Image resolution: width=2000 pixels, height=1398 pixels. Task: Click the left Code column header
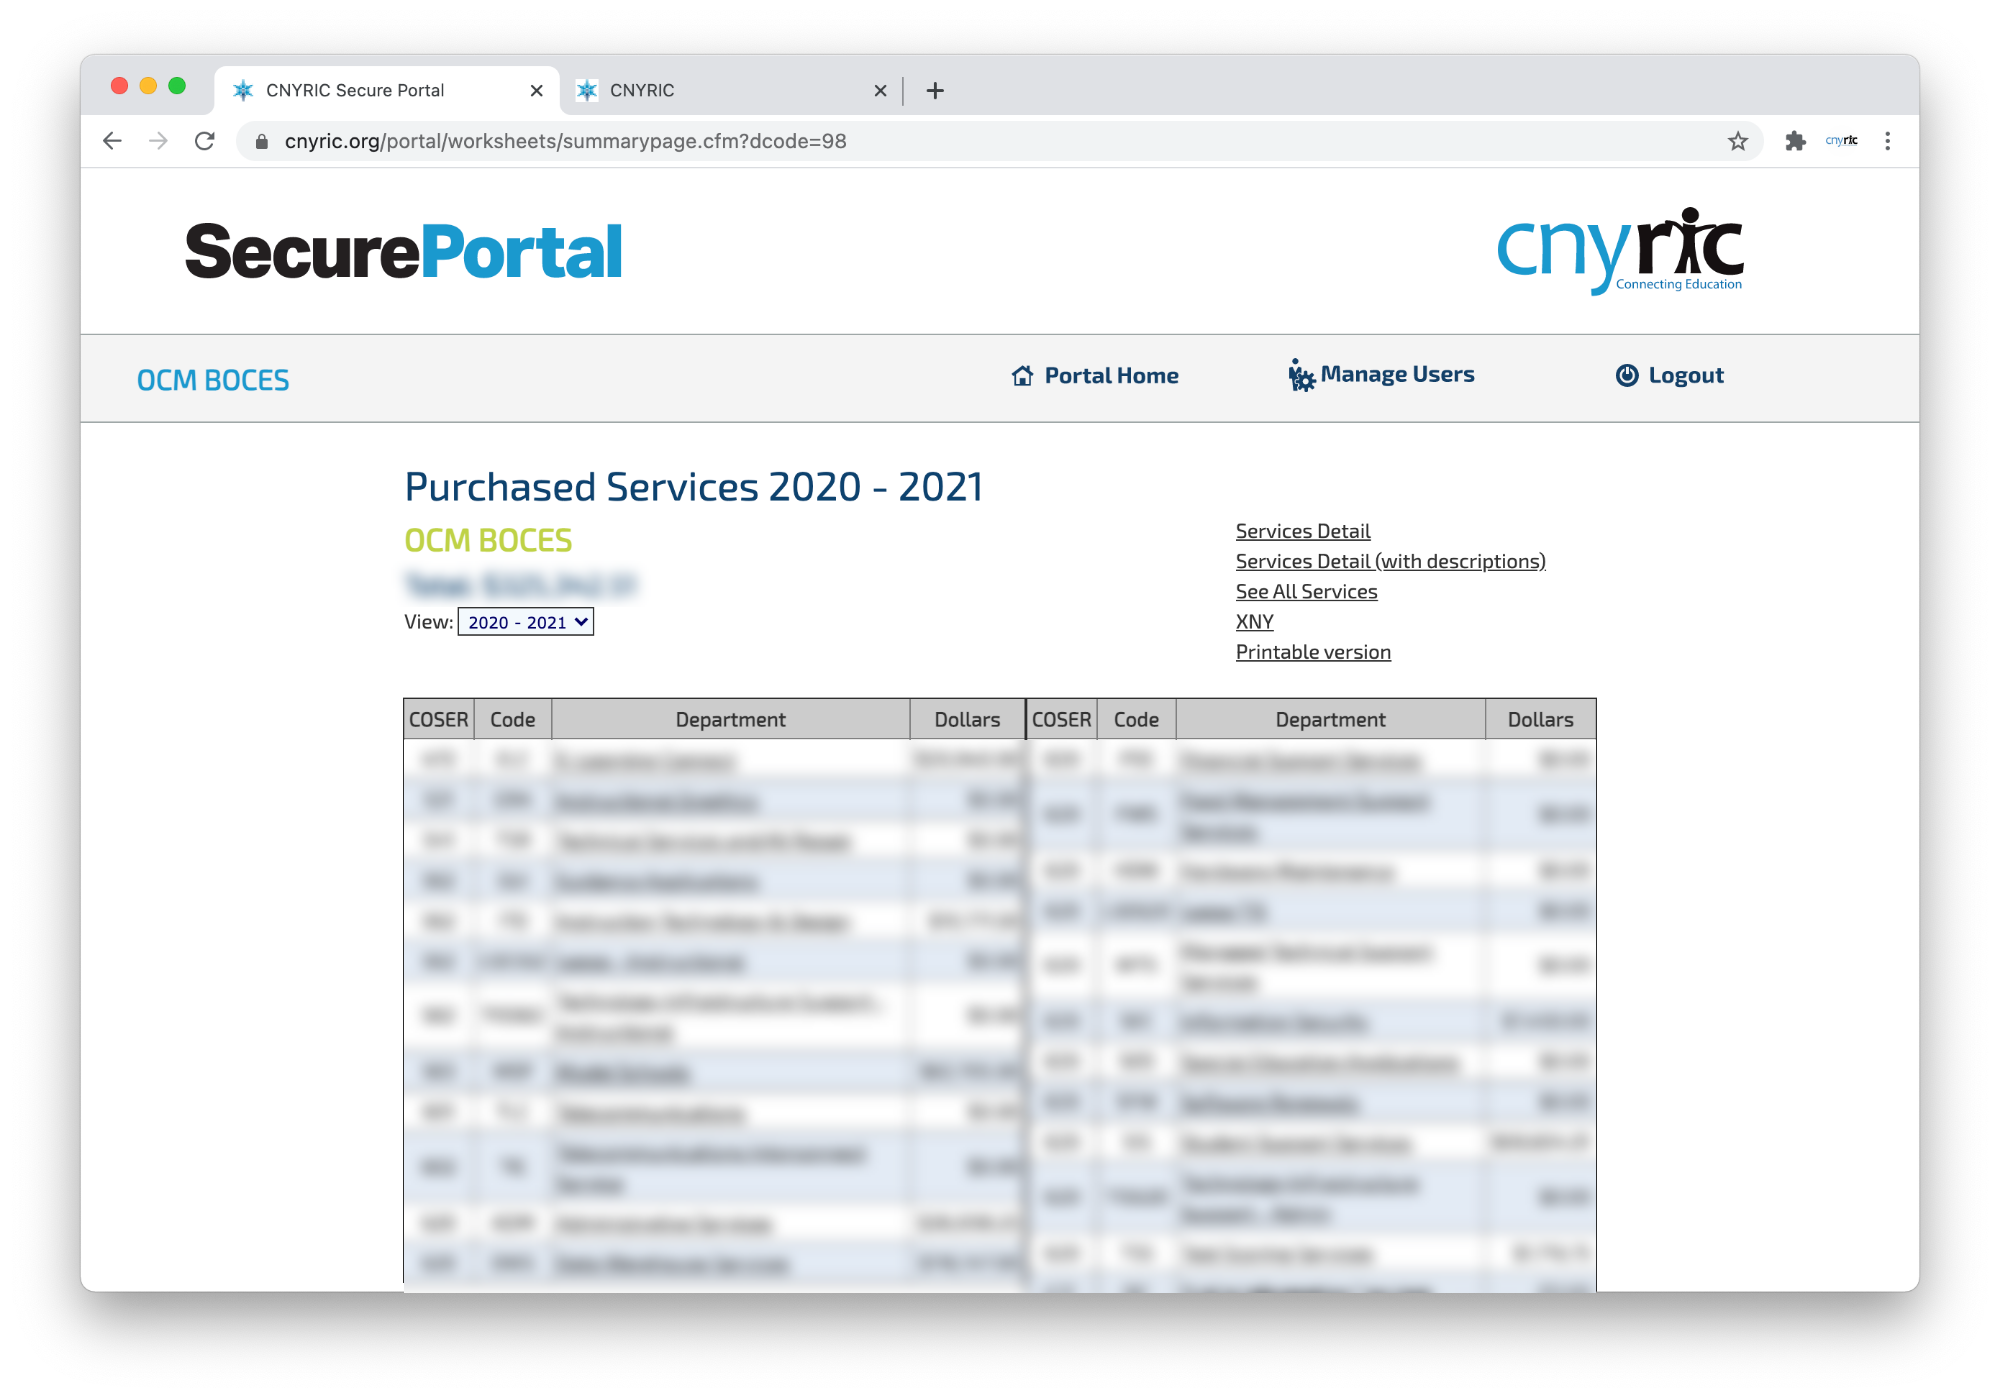click(513, 719)
